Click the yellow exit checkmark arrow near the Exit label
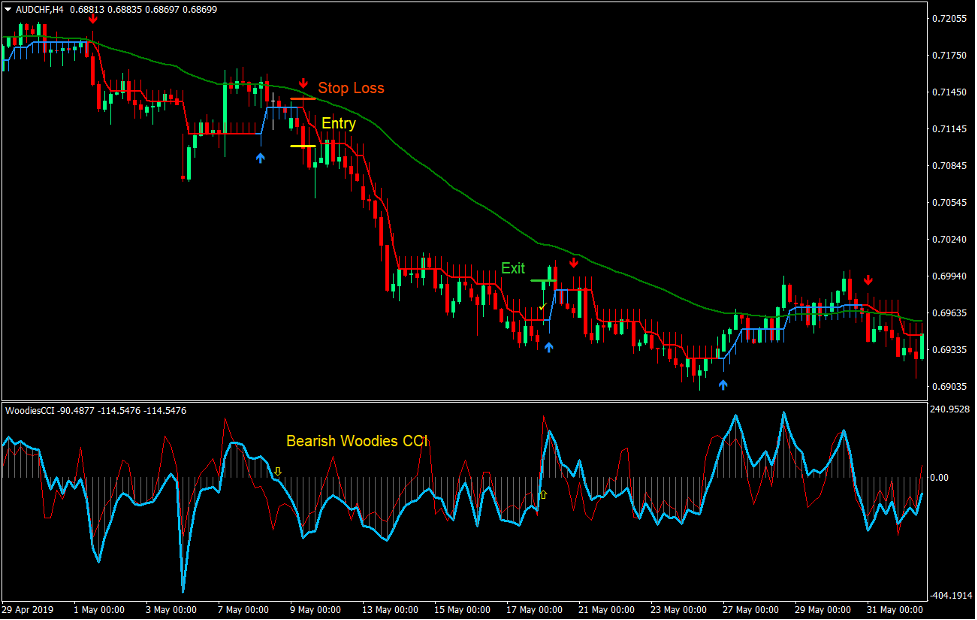 point(541,306)
